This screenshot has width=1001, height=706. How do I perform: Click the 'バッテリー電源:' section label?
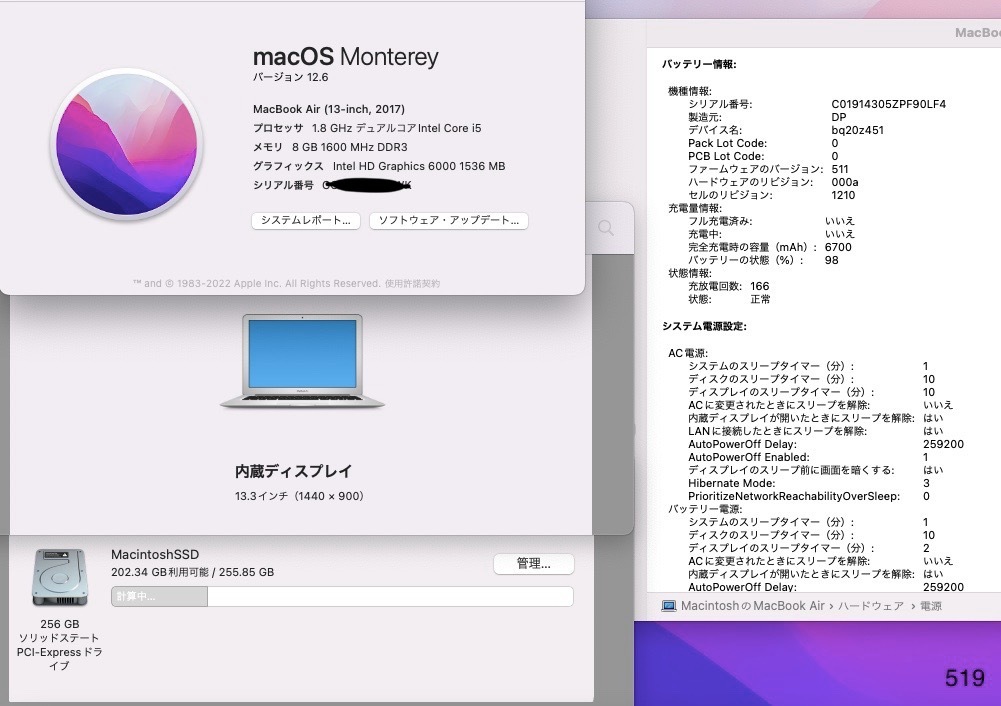tap(705, 509)
